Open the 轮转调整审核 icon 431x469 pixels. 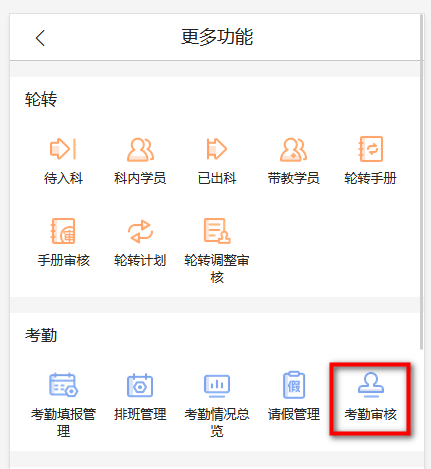(217, 231)
